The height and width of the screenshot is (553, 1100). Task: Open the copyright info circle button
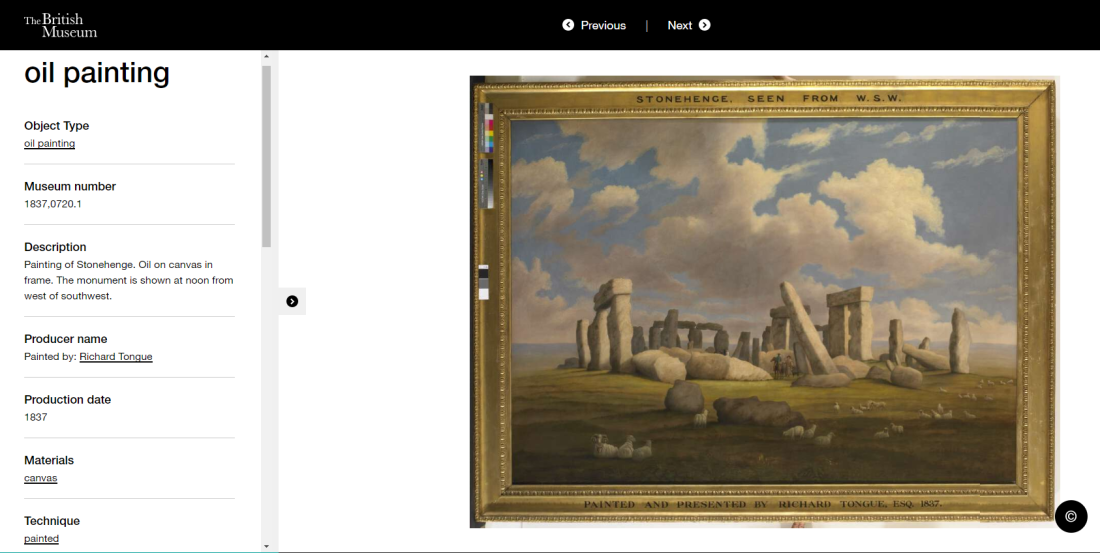click(x=1071, y=517)
